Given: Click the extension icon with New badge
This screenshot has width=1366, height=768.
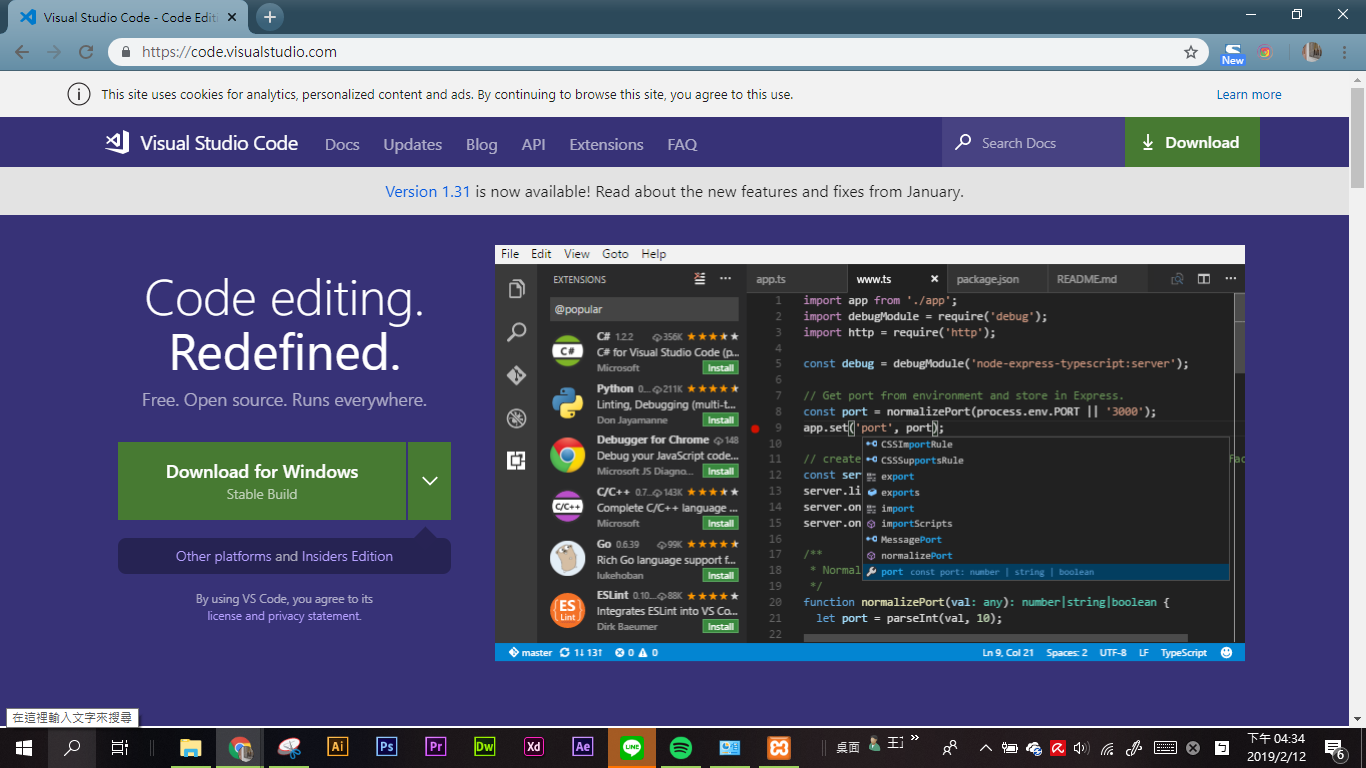Looking at the screenshot, I should click(1233, 53).
